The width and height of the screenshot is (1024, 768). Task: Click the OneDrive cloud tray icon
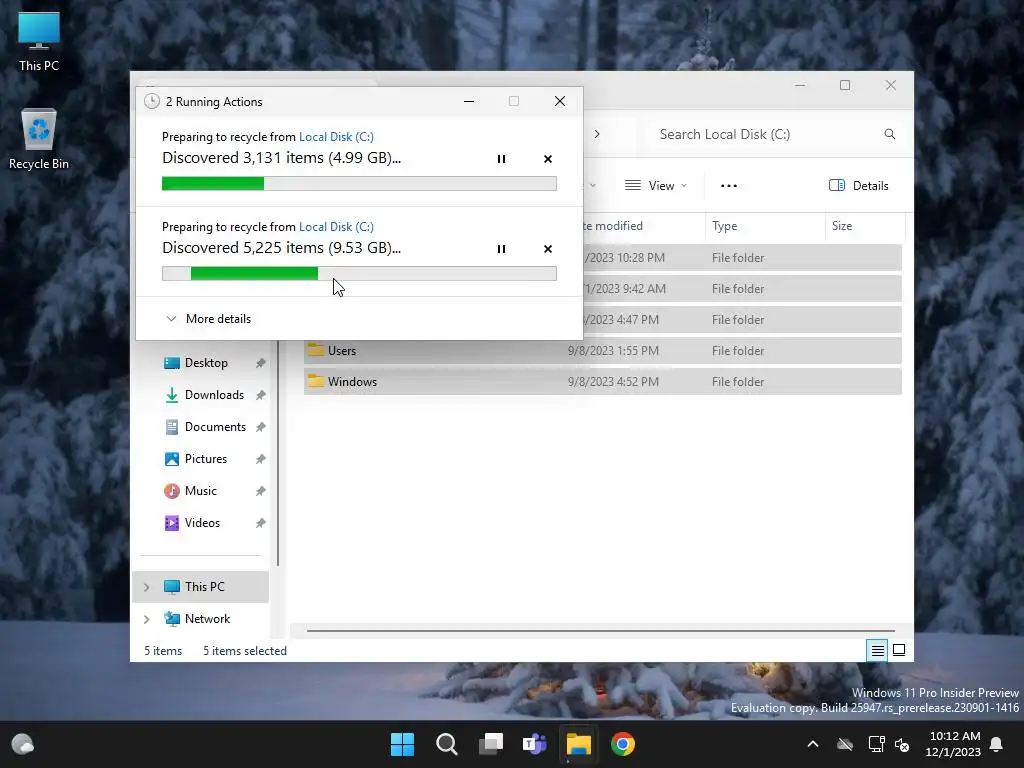point(845,744)
